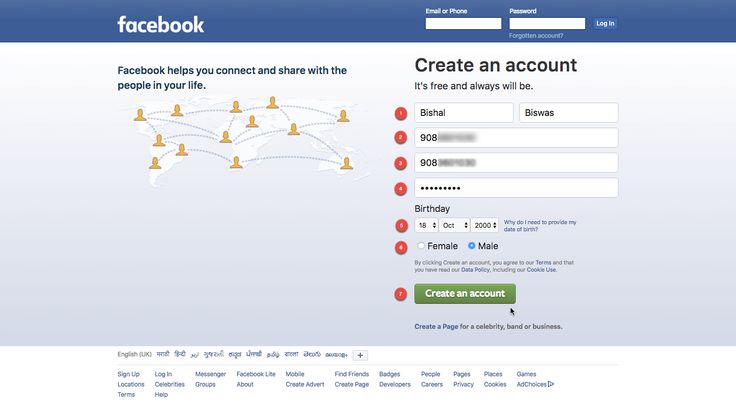Click the AdChoices icon in the footer
Image resolution: width=736 pixels, height=410 pixels.
pos(551,384)
